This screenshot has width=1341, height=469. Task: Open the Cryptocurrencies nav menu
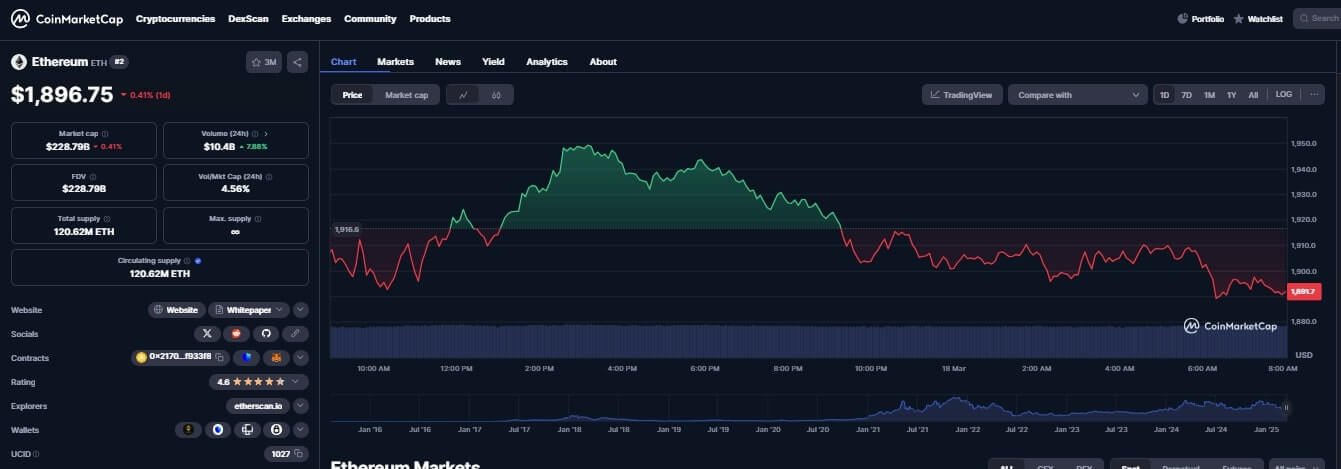click(175, 19)
